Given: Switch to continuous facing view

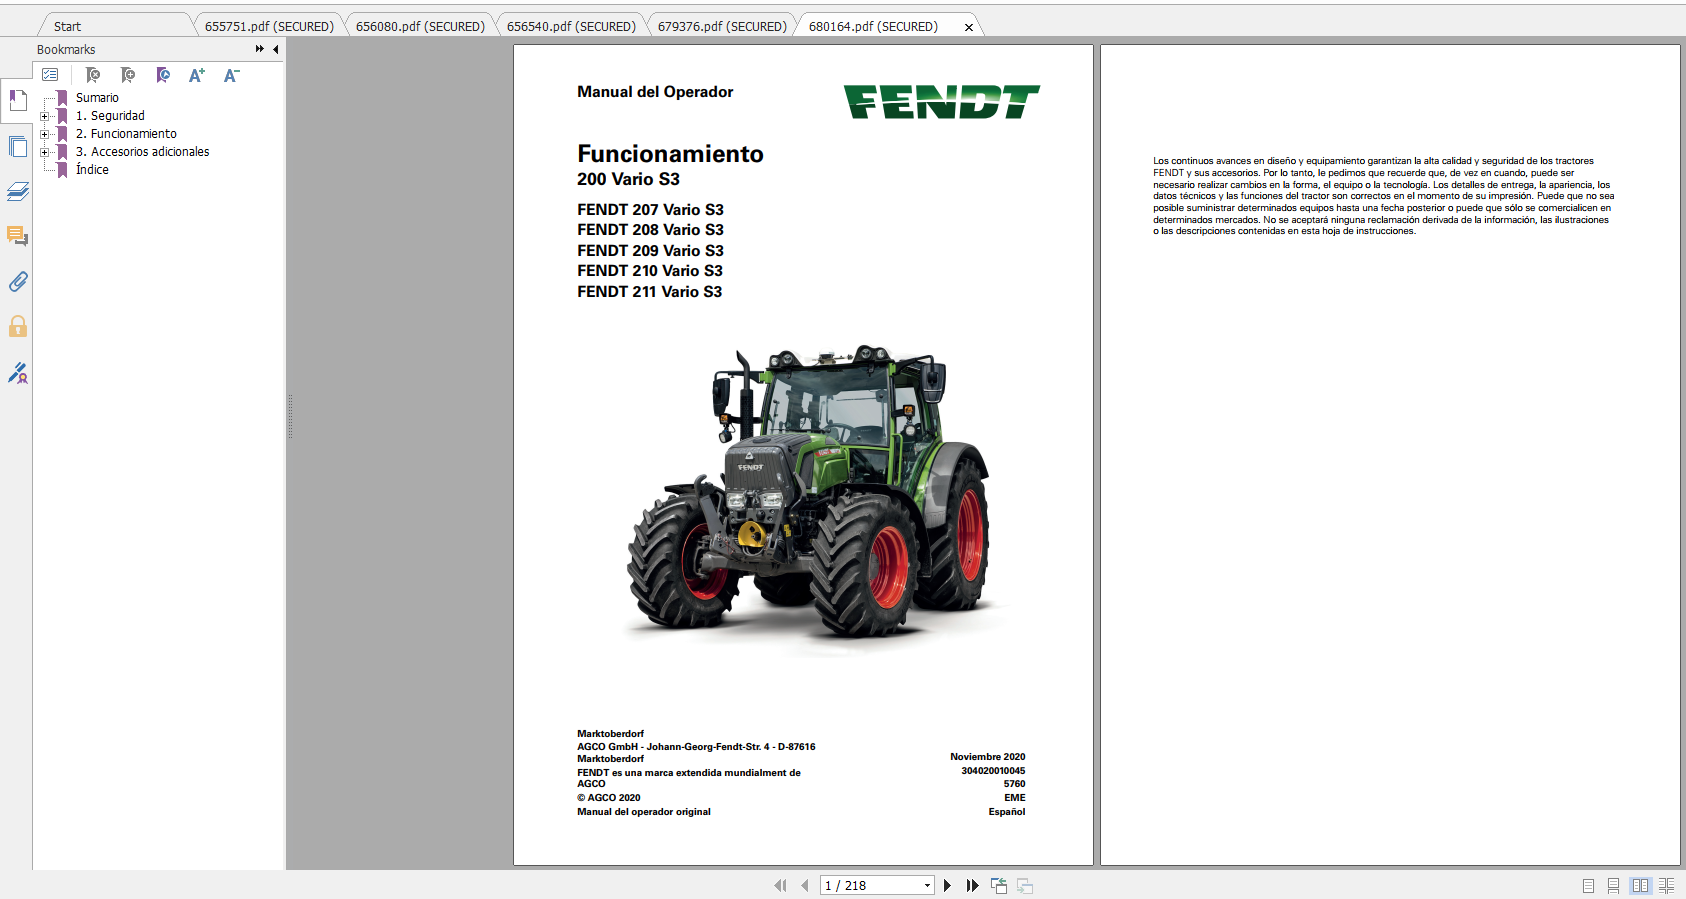Looking at the screenshot, I should 1666,886.
